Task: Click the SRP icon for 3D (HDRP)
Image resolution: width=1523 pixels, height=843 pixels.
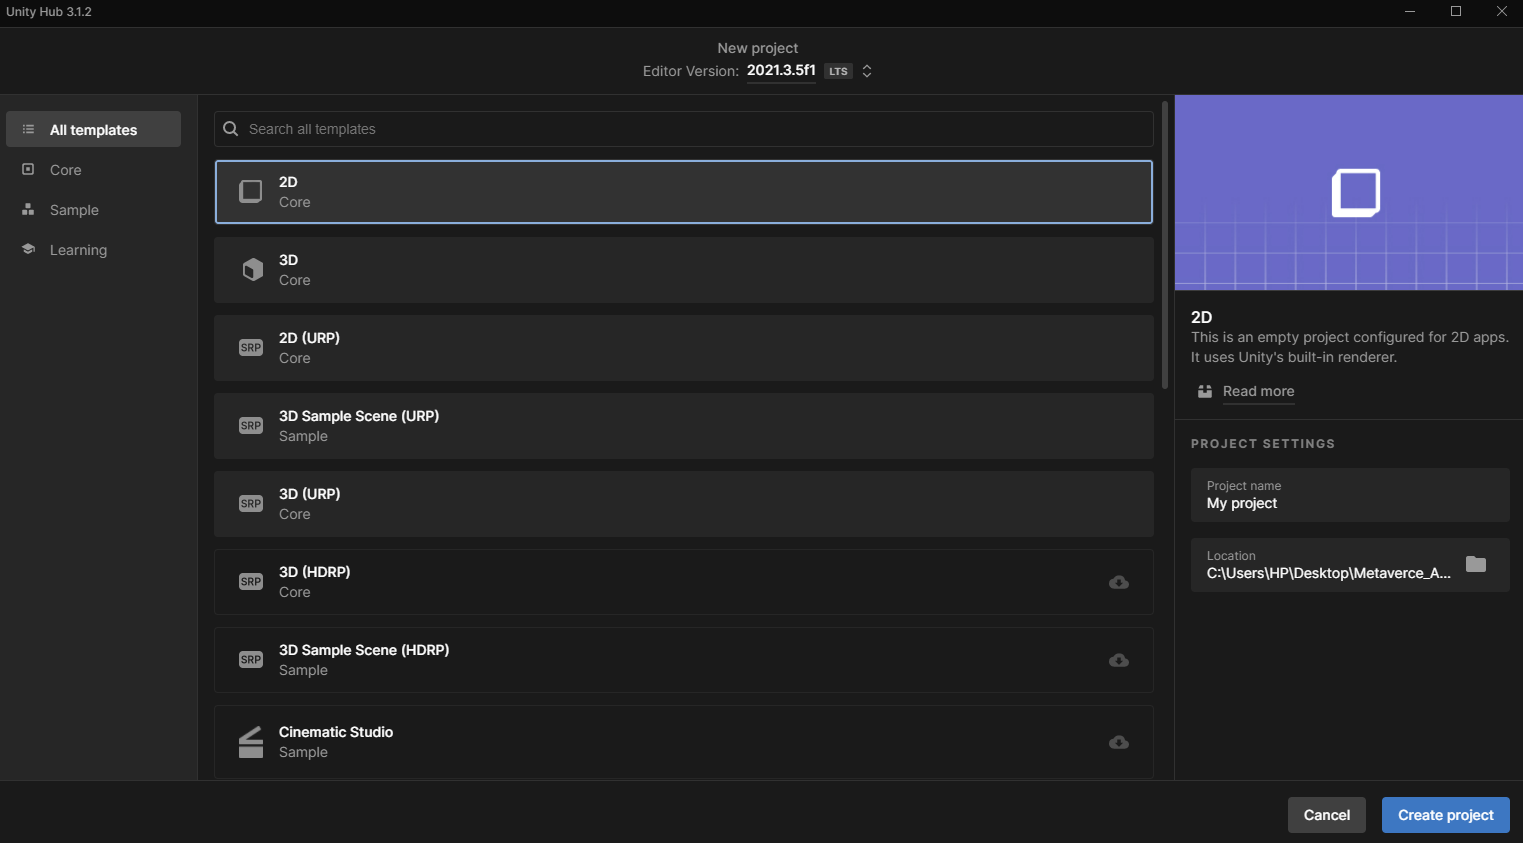Action: click(251, 581)
